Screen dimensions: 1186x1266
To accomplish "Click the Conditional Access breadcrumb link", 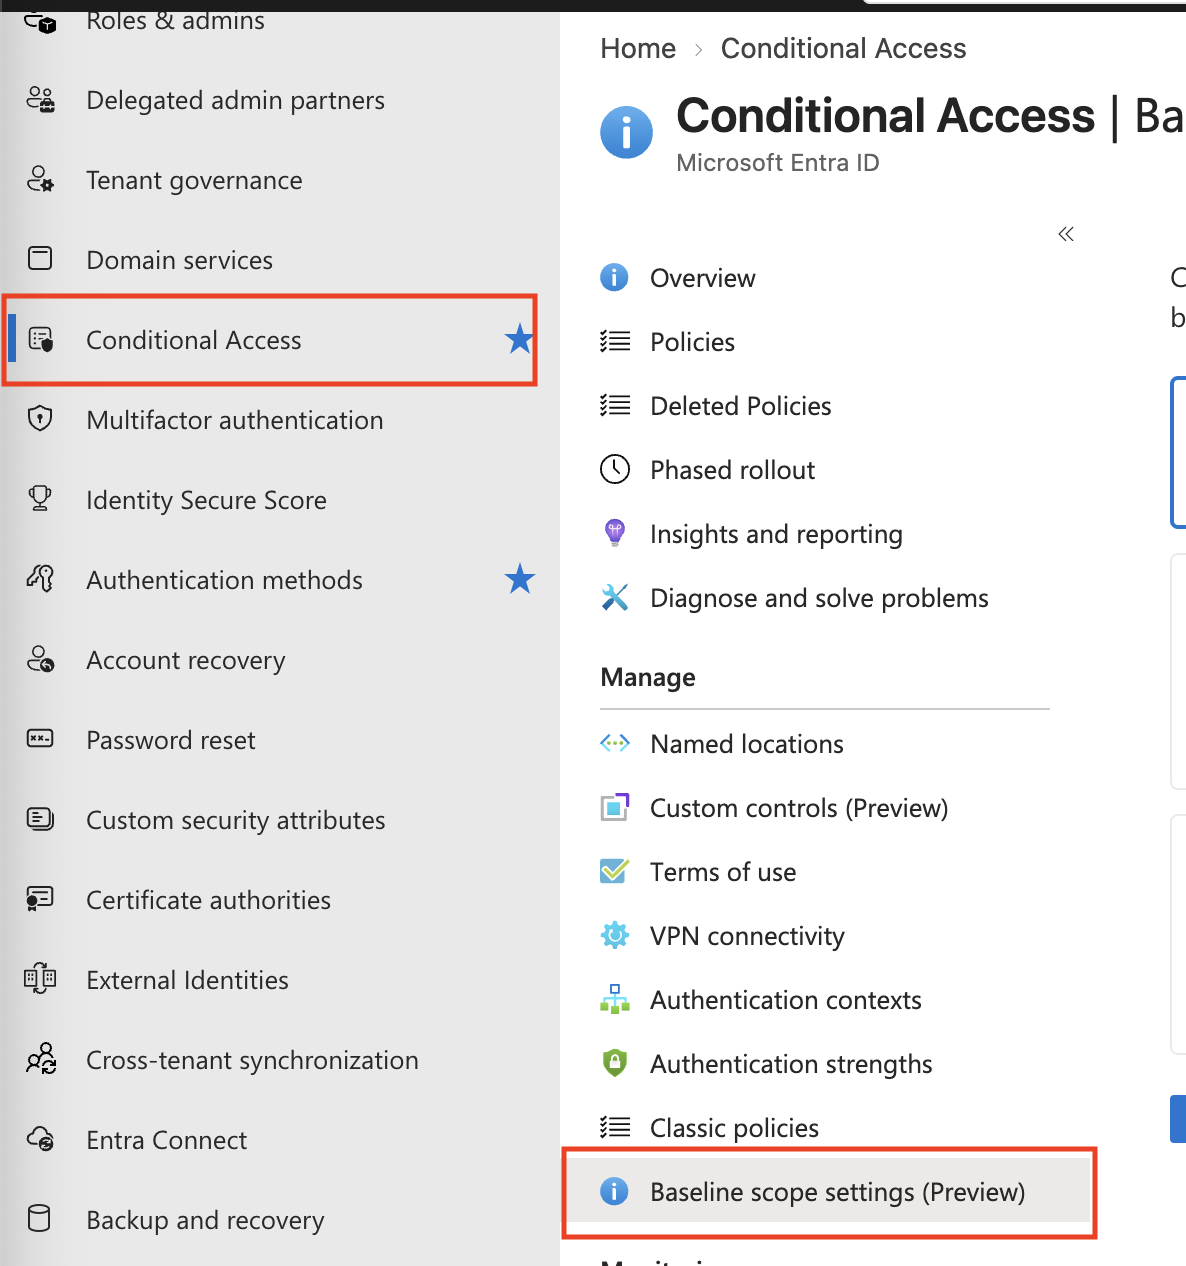I will (843, 48).
